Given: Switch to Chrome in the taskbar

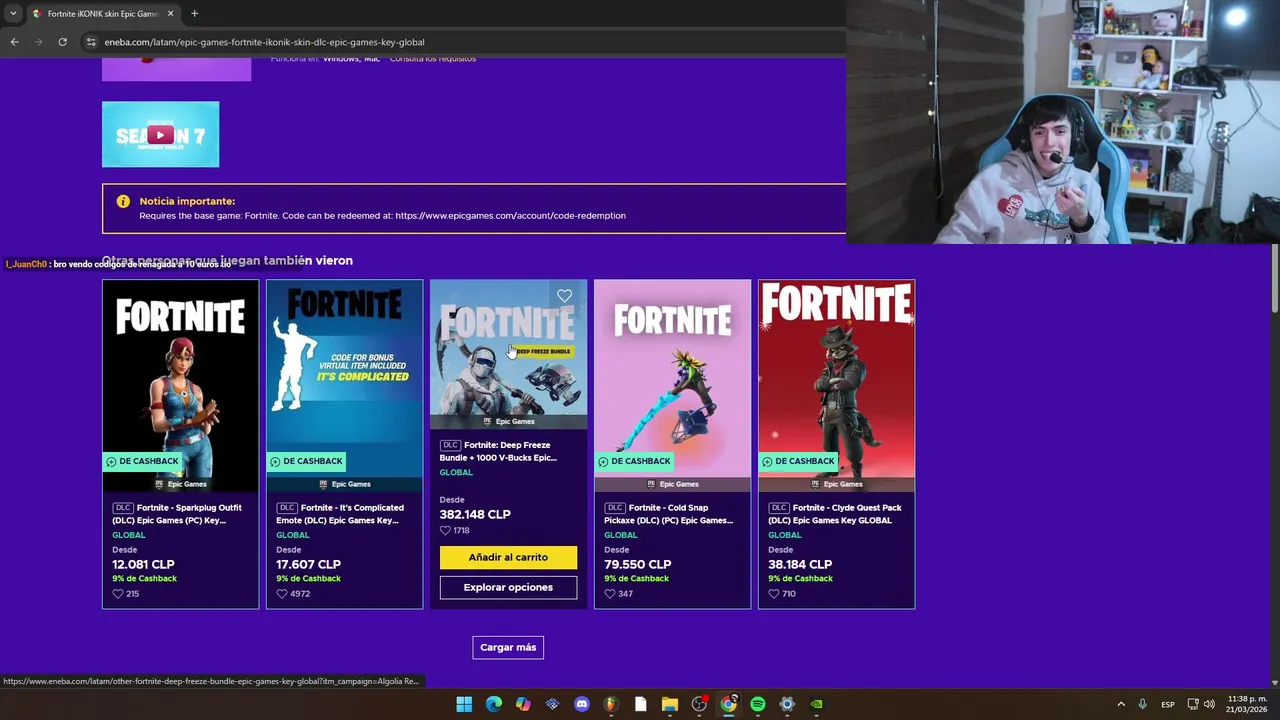Looking at the screenshot, I should click(729, 704).
